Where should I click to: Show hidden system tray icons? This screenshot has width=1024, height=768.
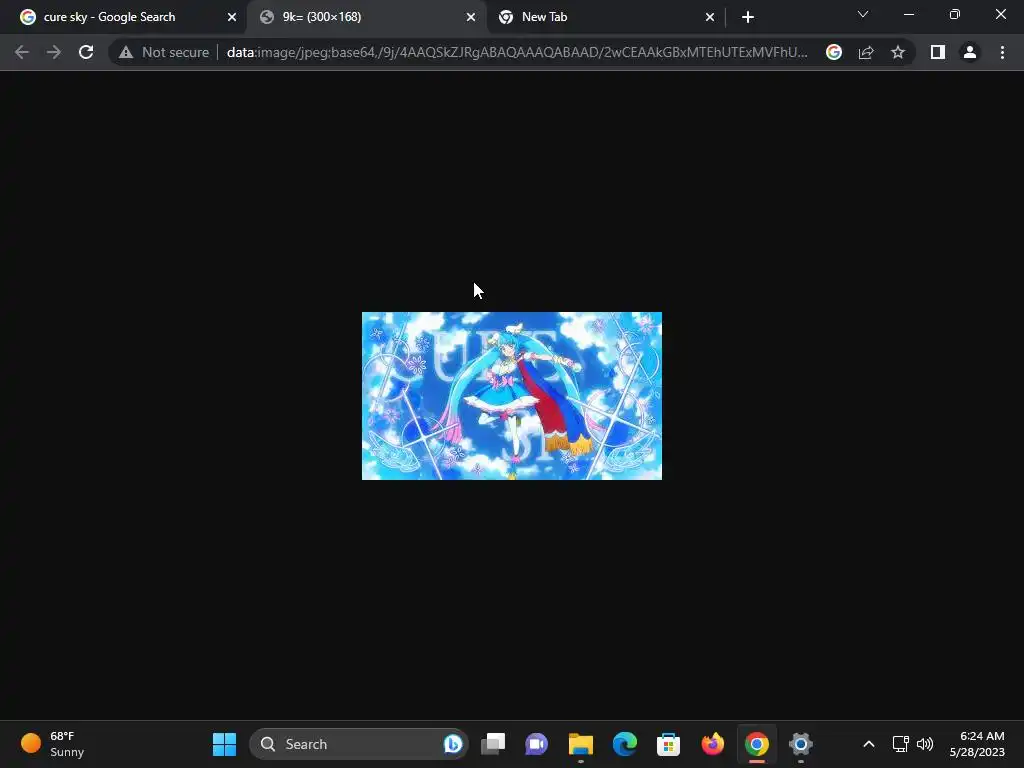(x=869, y=744)
